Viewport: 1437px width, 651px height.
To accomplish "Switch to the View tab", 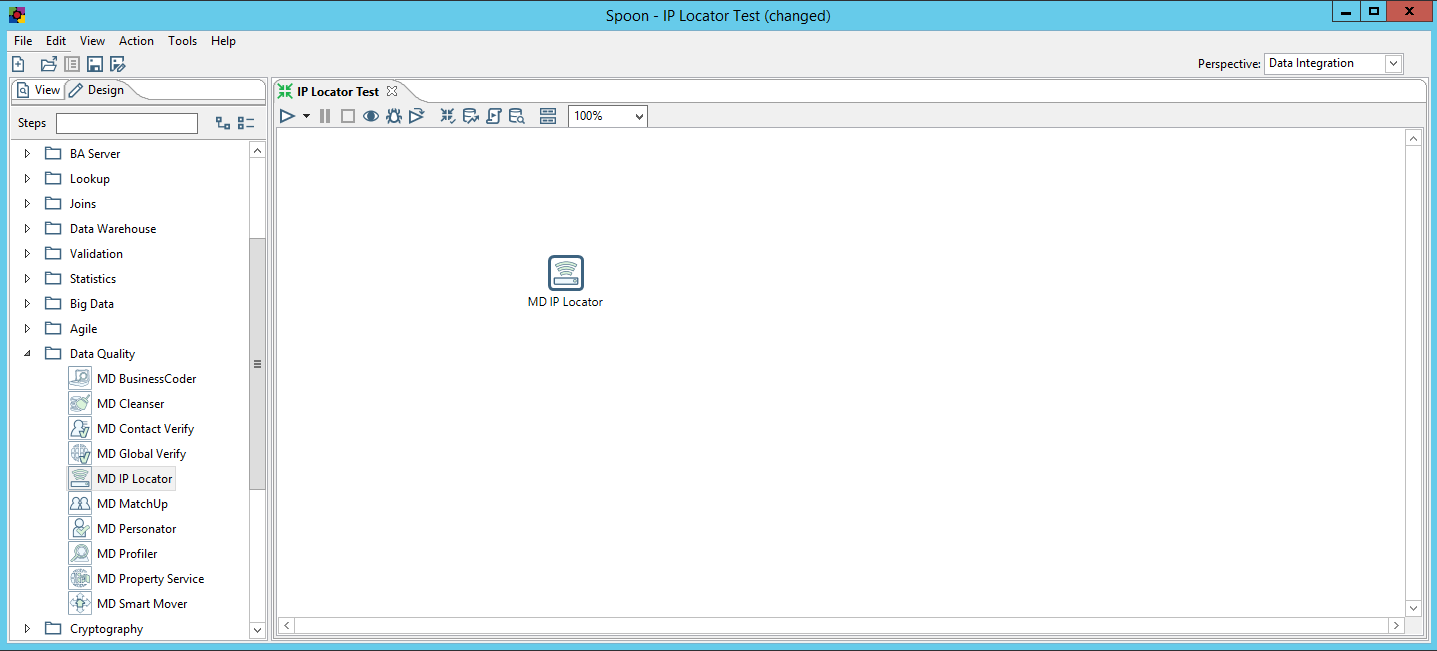I will coord(39,90).
